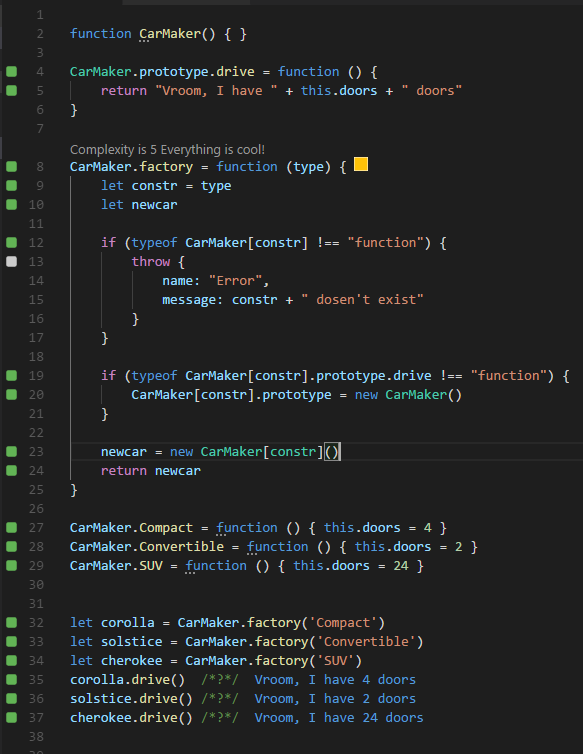Viewport: 583px width, 754px height.
Task: Click the green coverage marker on line 8
Action: tap(12, 167)
